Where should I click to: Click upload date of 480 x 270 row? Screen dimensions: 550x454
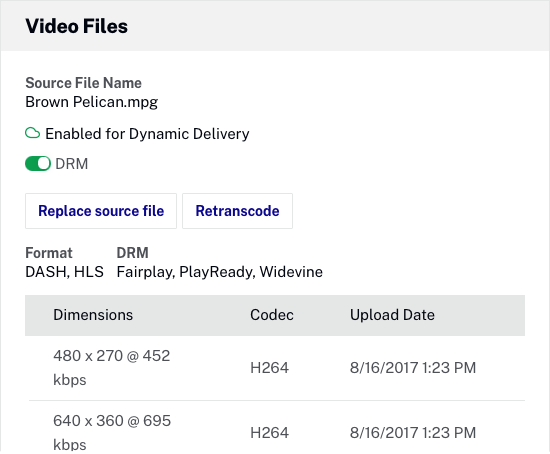point(413,368)
